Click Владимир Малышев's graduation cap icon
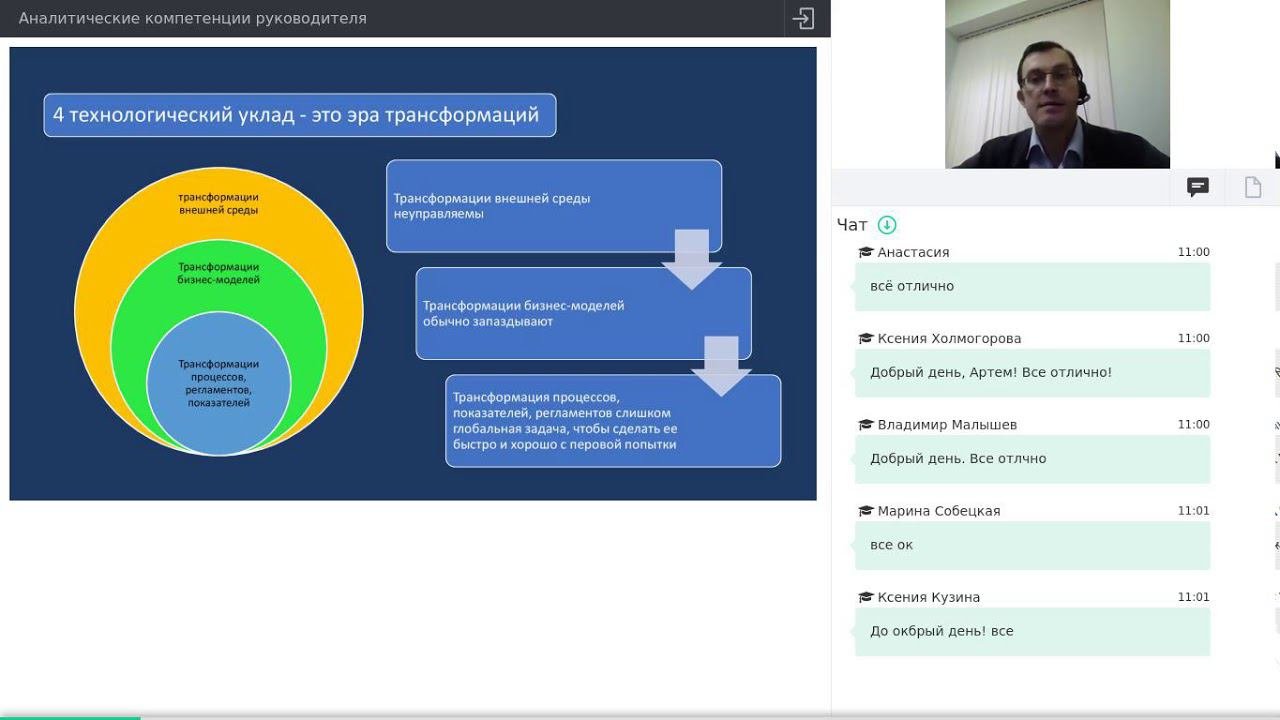 (x=866, y=424)
